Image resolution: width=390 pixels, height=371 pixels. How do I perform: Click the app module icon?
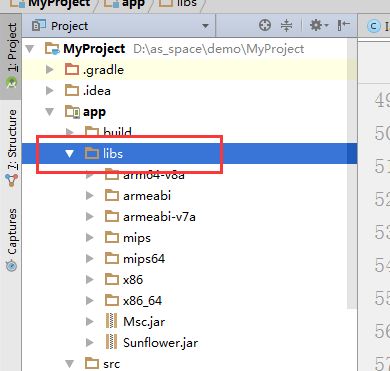72,112
